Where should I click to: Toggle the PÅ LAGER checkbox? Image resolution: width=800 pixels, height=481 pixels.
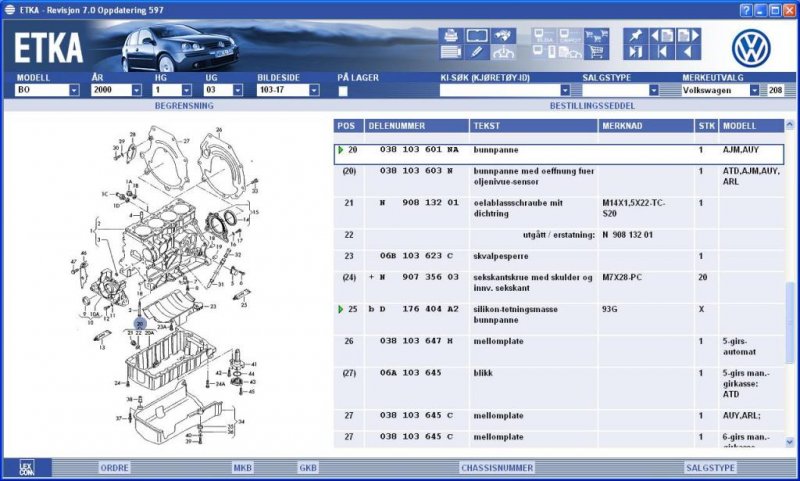[x=343, y=91]
